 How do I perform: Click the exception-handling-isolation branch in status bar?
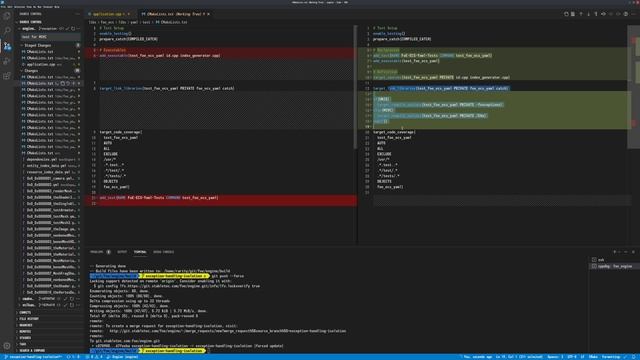pyautogui.click(x=33, y=357)
